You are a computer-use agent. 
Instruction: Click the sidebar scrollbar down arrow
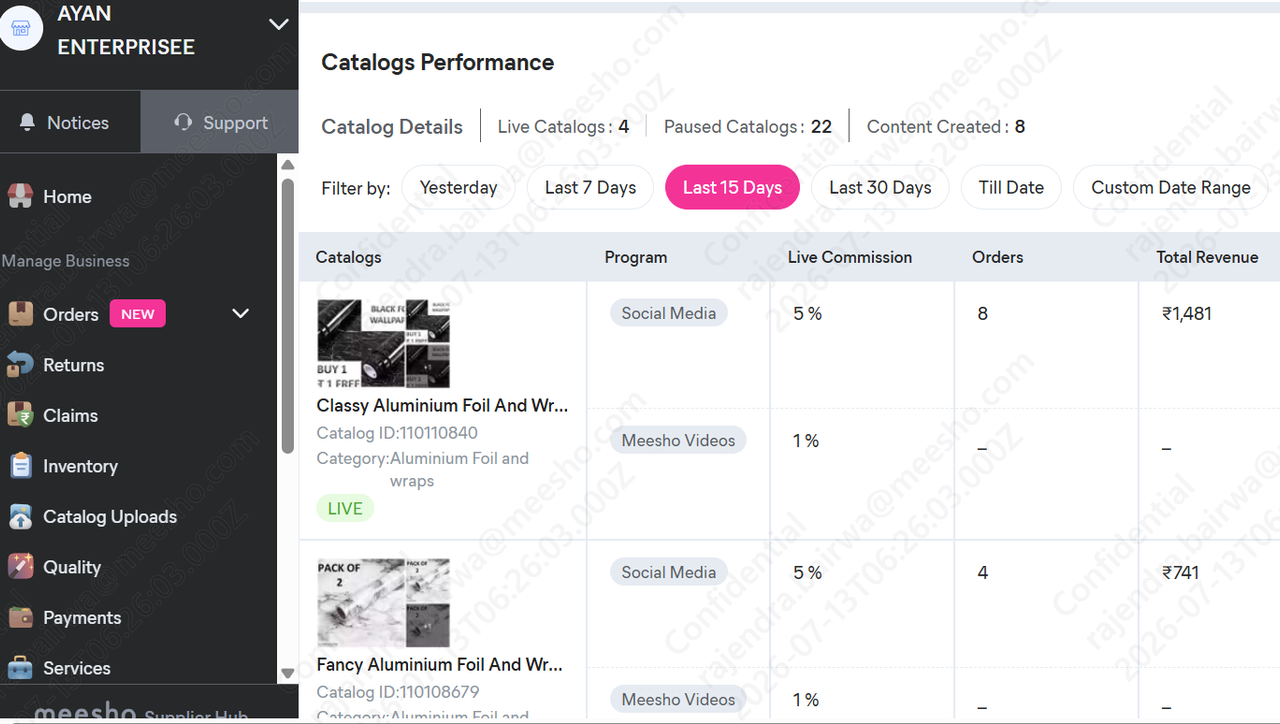pyautogui.click(x=288, y=673)
